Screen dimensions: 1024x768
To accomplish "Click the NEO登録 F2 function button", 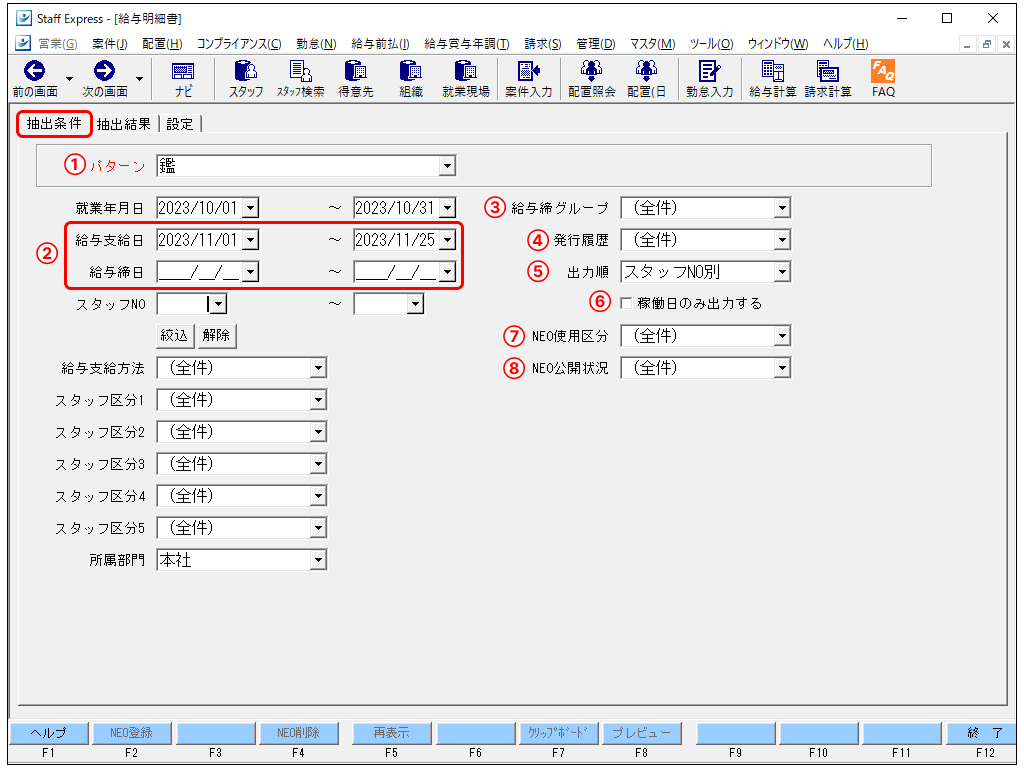I will (131, 733).
